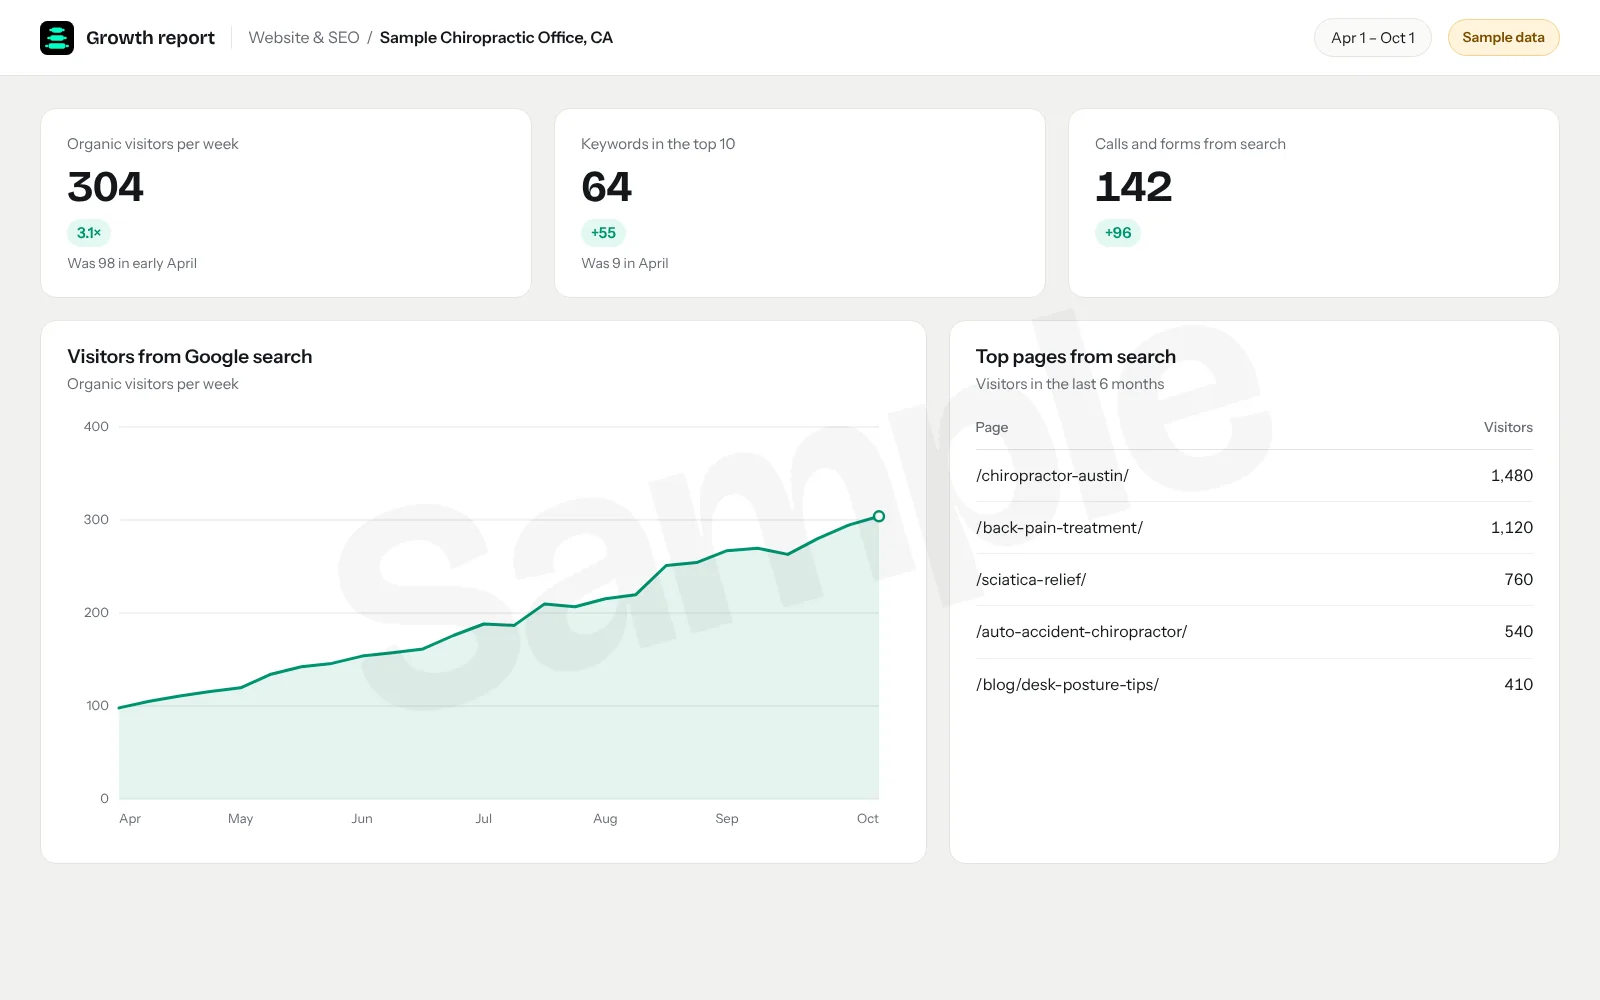1600x1000 pixels.
Task: Click the Growth report title
Action: point(150,38)
